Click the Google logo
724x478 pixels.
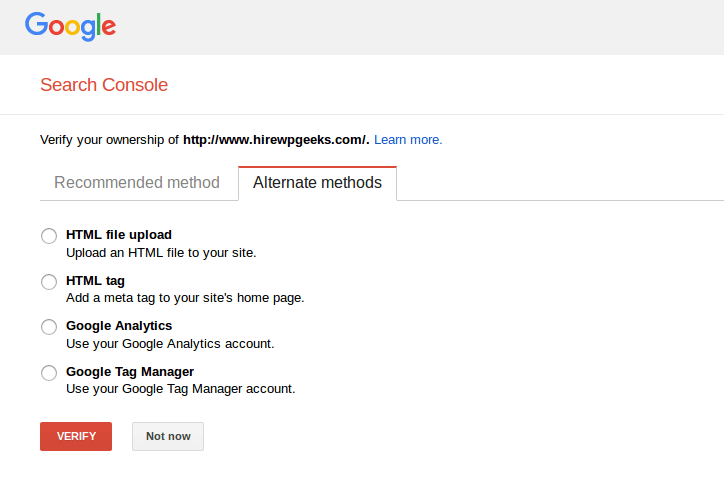click(x=70, y=27)
